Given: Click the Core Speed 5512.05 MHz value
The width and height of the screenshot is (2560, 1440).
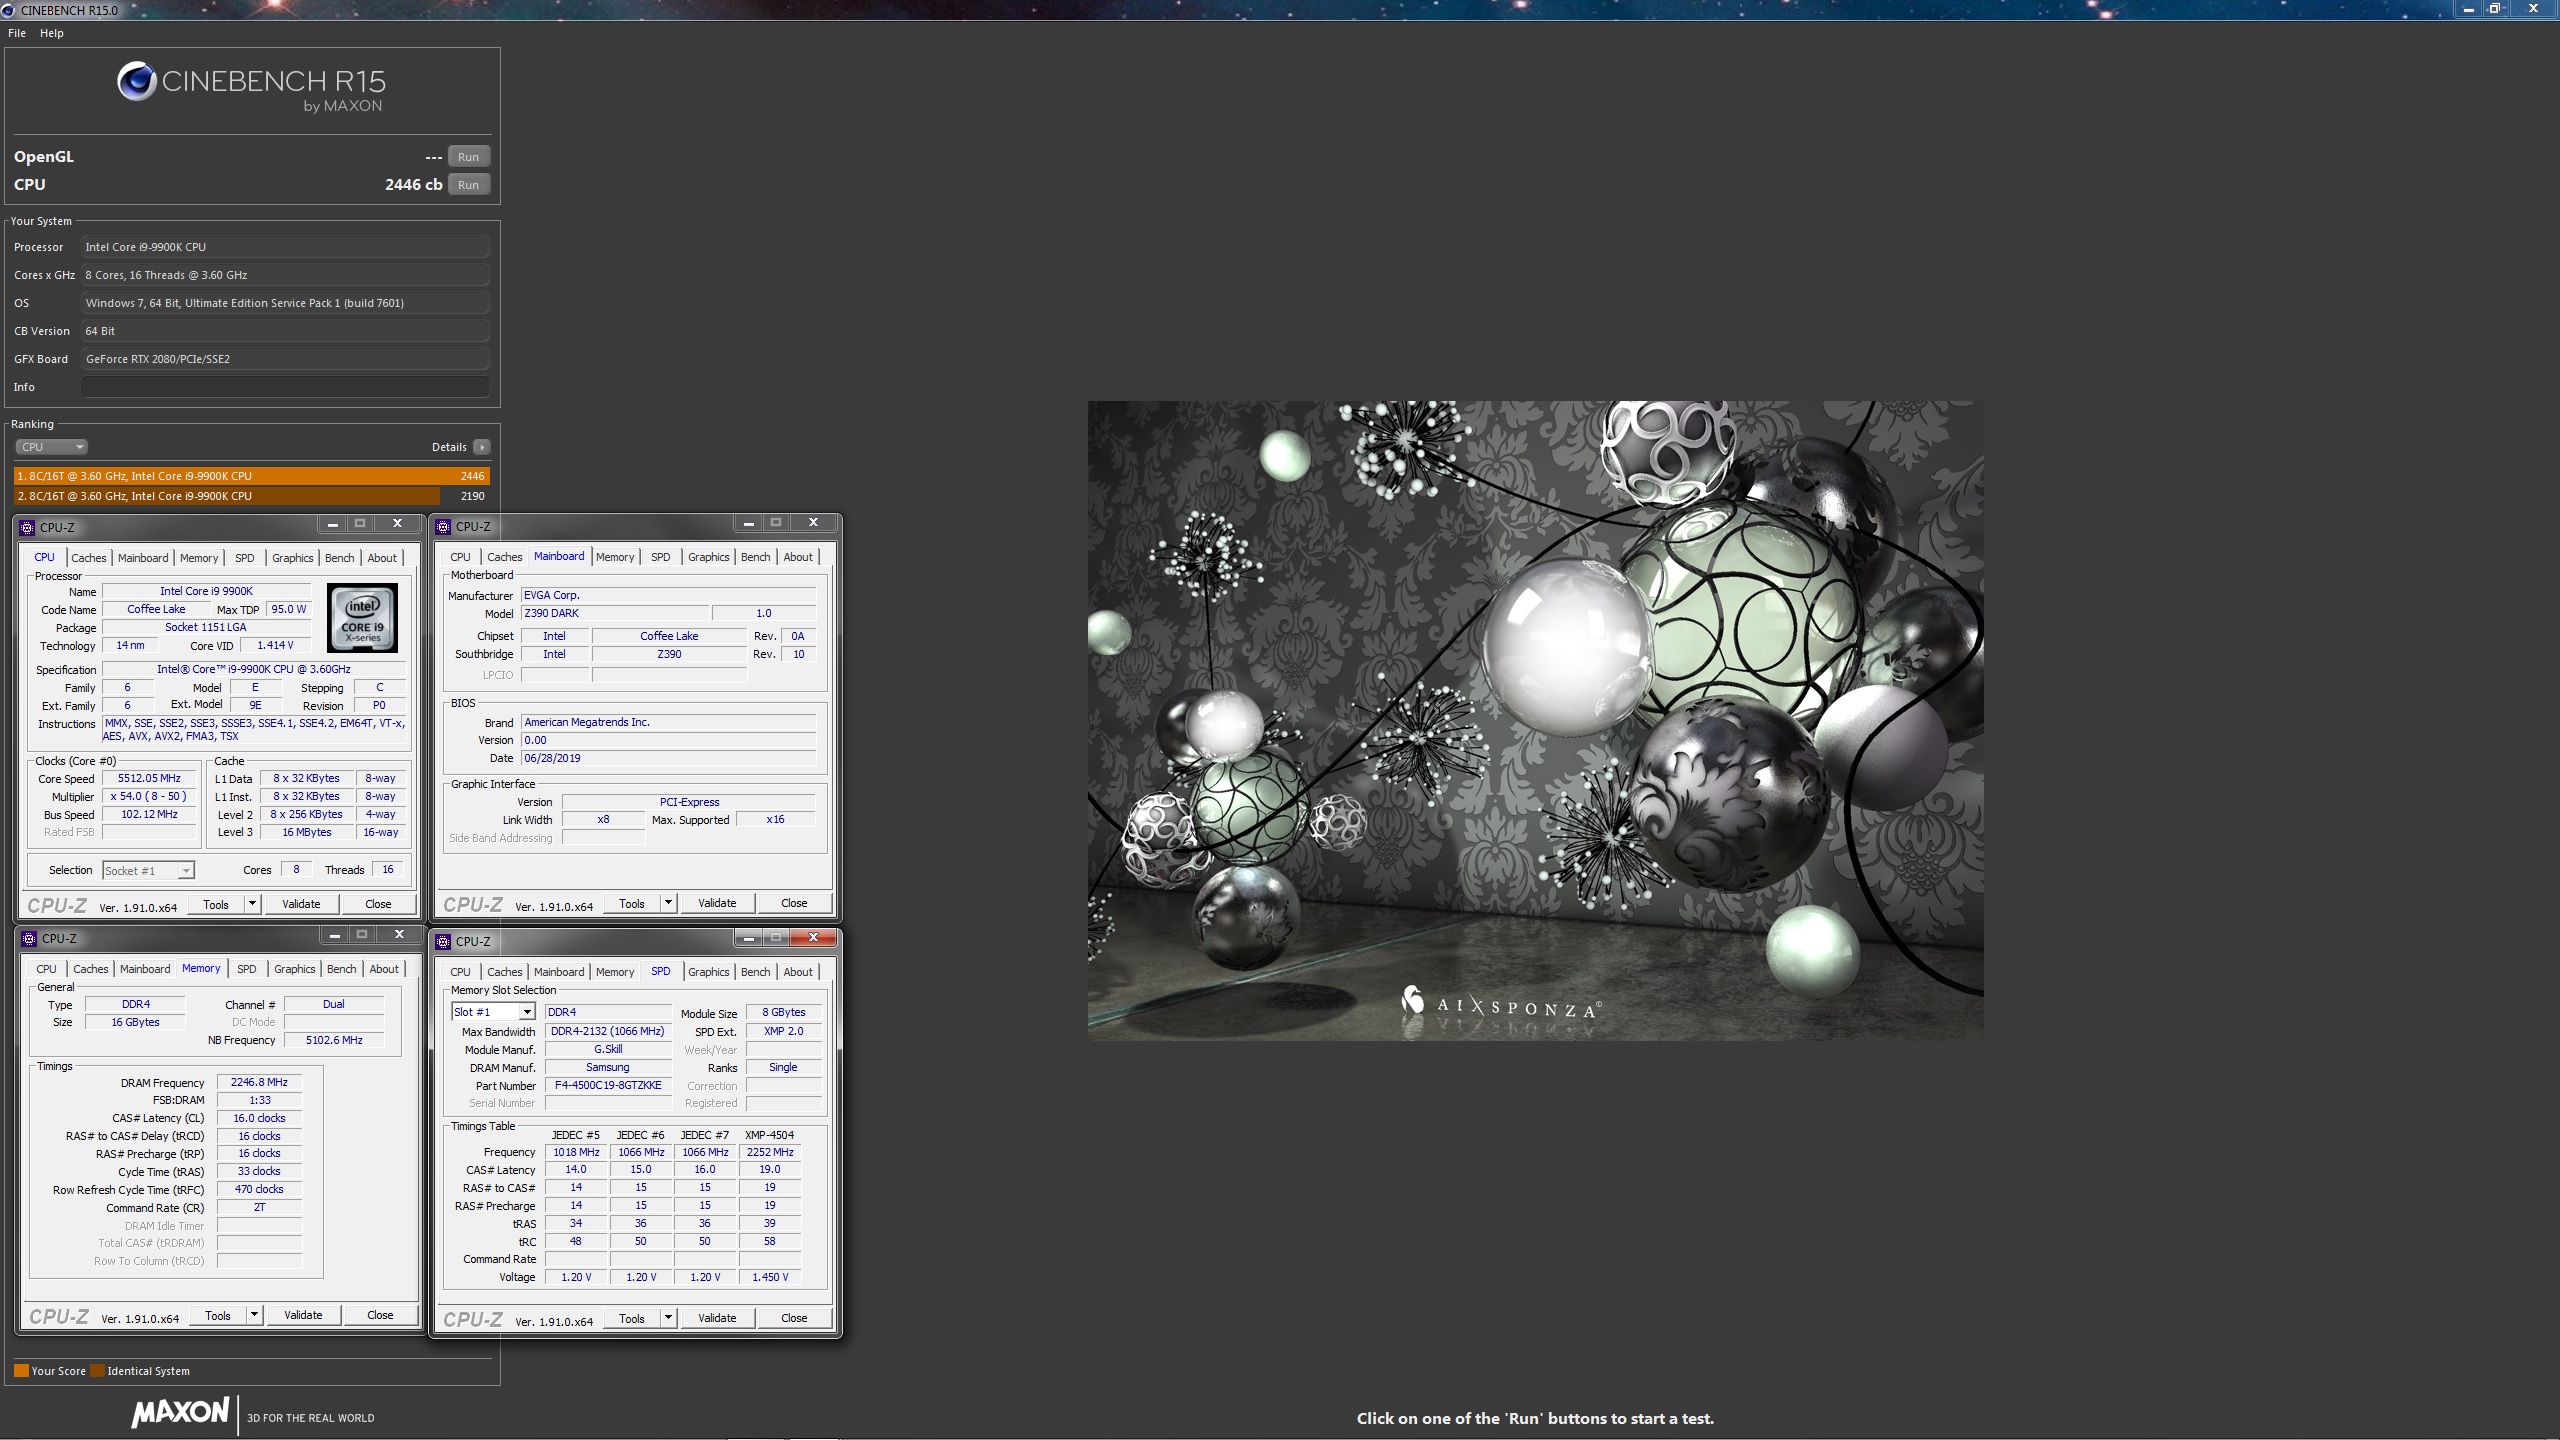Looking at the screenshot, I should tap(149, 779).
